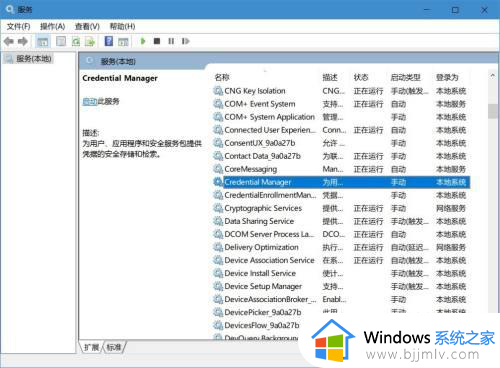Open the 查看(V) menu
This screenshot has width=500, height=368.
pos(87,26)
